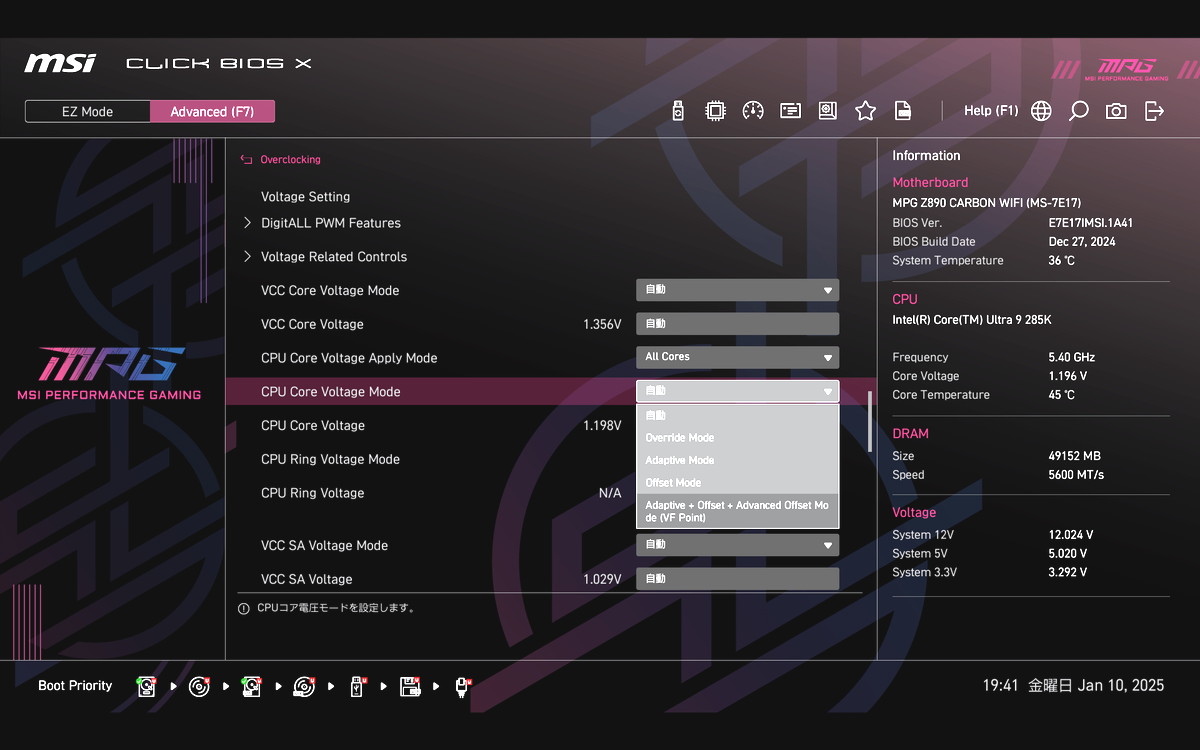Click the BIOS build date Dec 27, 2024
Image resolution: width=1200 pixels, height=750 pixels.
1084,242
